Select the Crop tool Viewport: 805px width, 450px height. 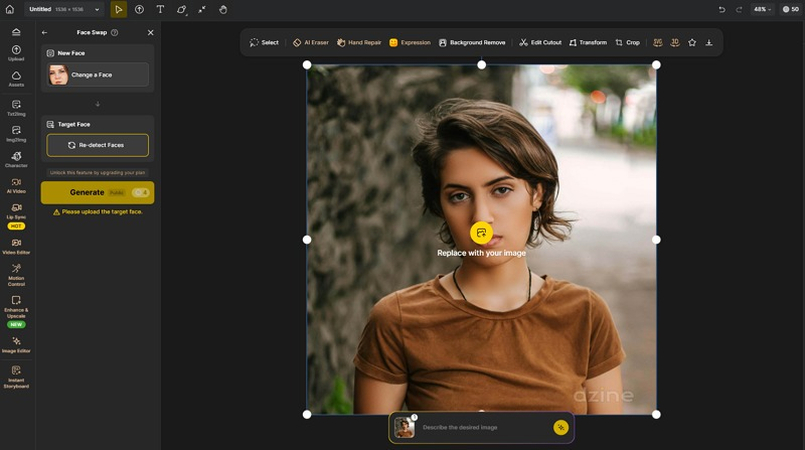627,43
